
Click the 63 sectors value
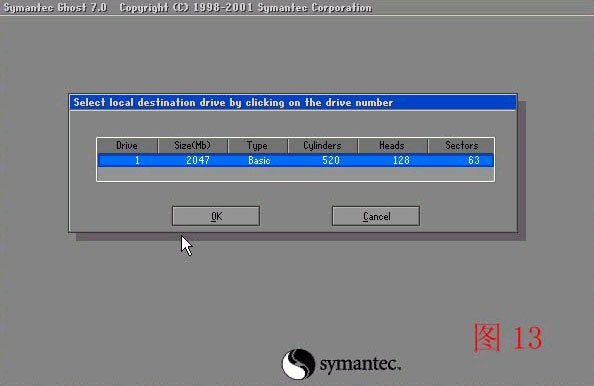click(x=474, y=160)
